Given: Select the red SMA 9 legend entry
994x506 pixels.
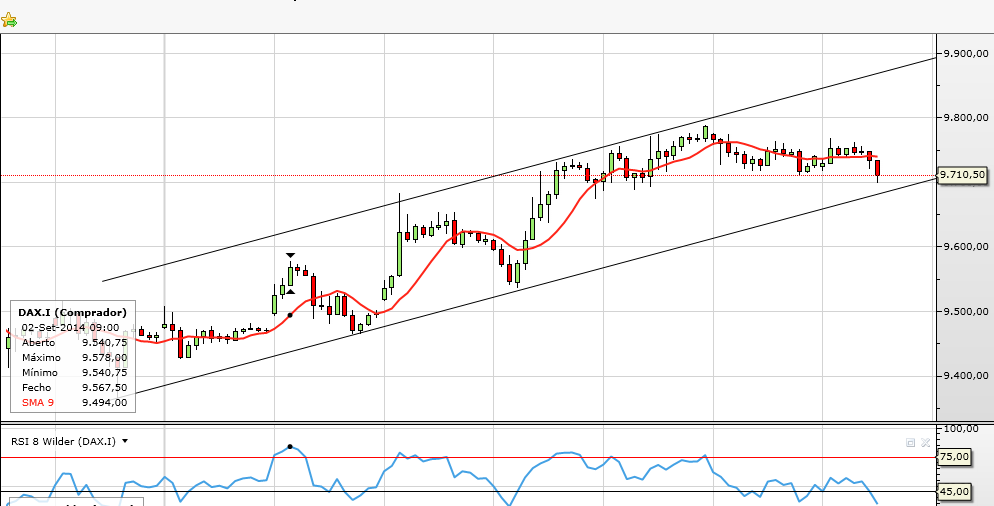Looking at the screenshot, I should (40, 402).
